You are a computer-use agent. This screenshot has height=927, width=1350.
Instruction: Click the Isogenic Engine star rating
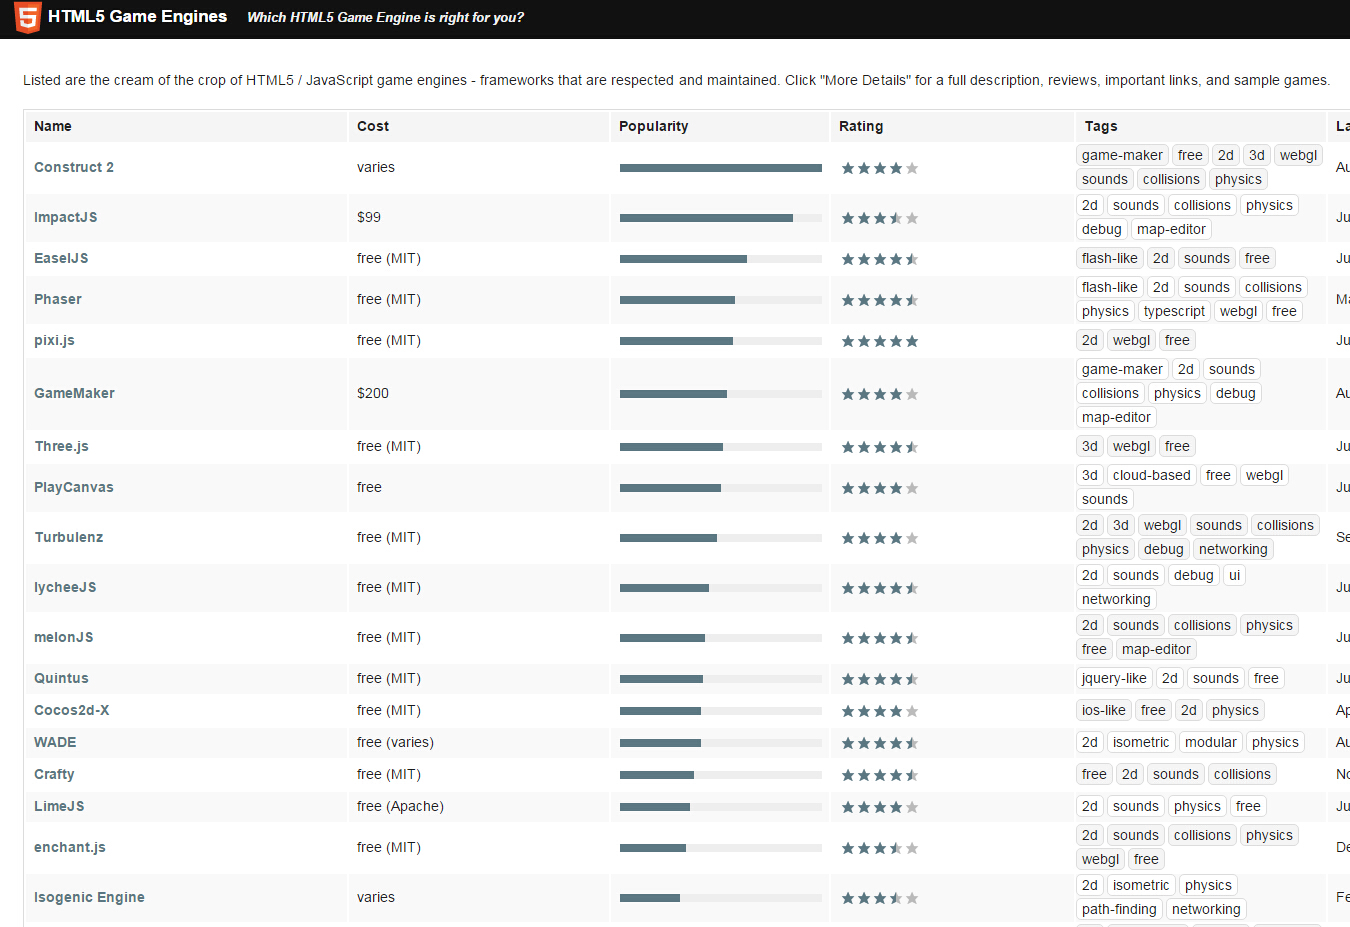coord(880,898)
